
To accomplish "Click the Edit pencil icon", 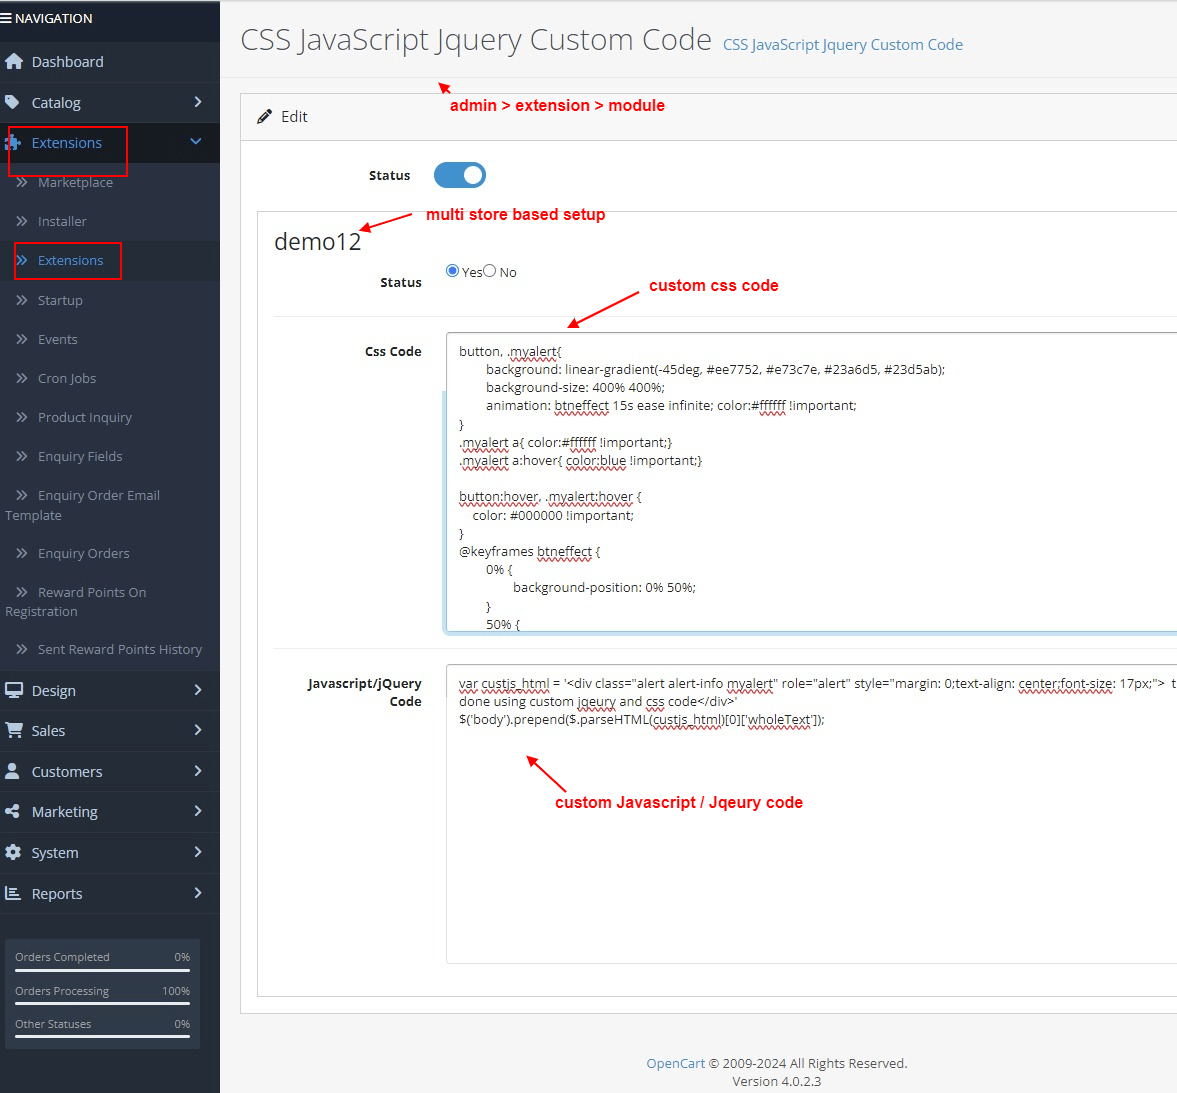I will (264, 116).
